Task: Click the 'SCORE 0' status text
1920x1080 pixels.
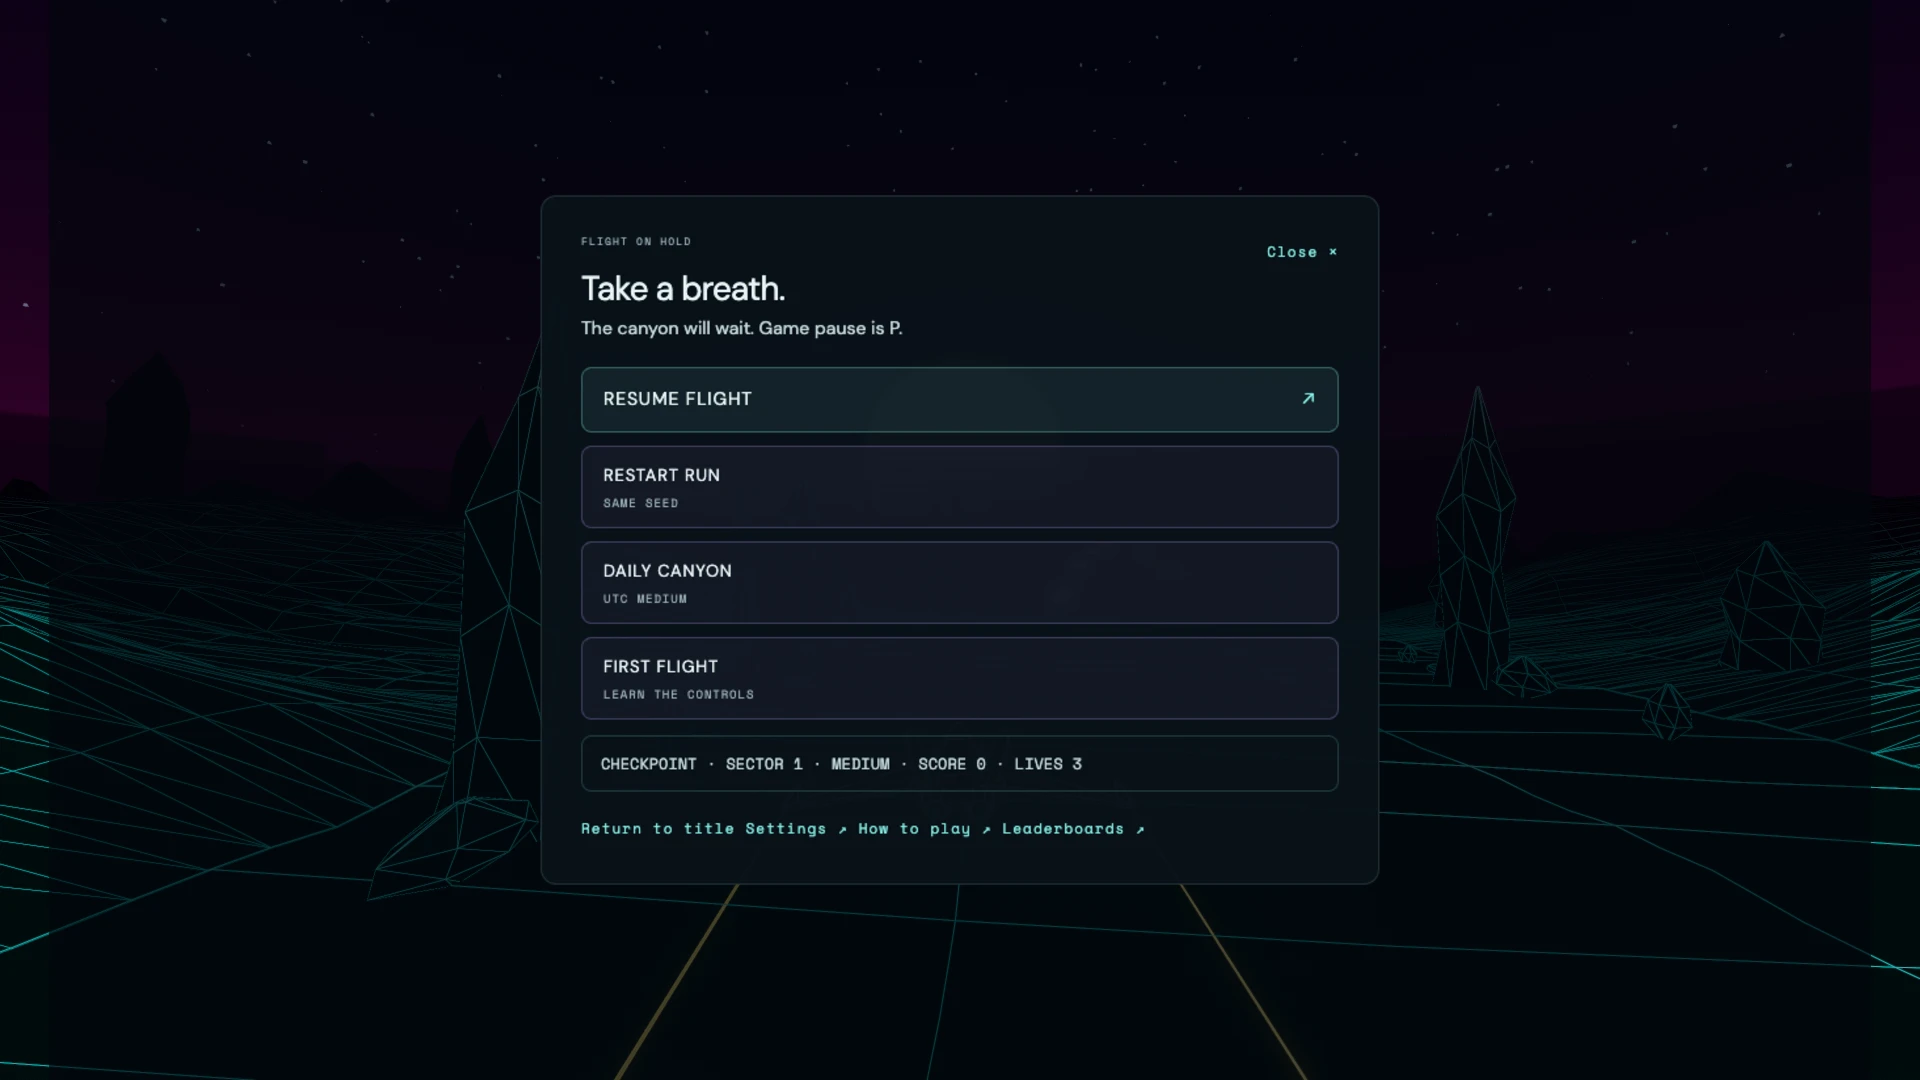Action: tap(952, 764)
